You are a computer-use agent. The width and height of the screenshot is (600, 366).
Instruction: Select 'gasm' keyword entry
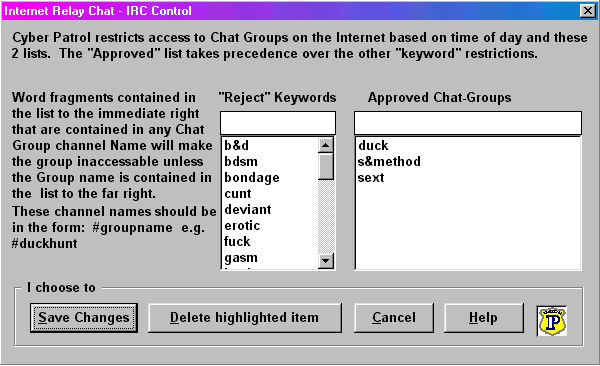click(270, 258)
